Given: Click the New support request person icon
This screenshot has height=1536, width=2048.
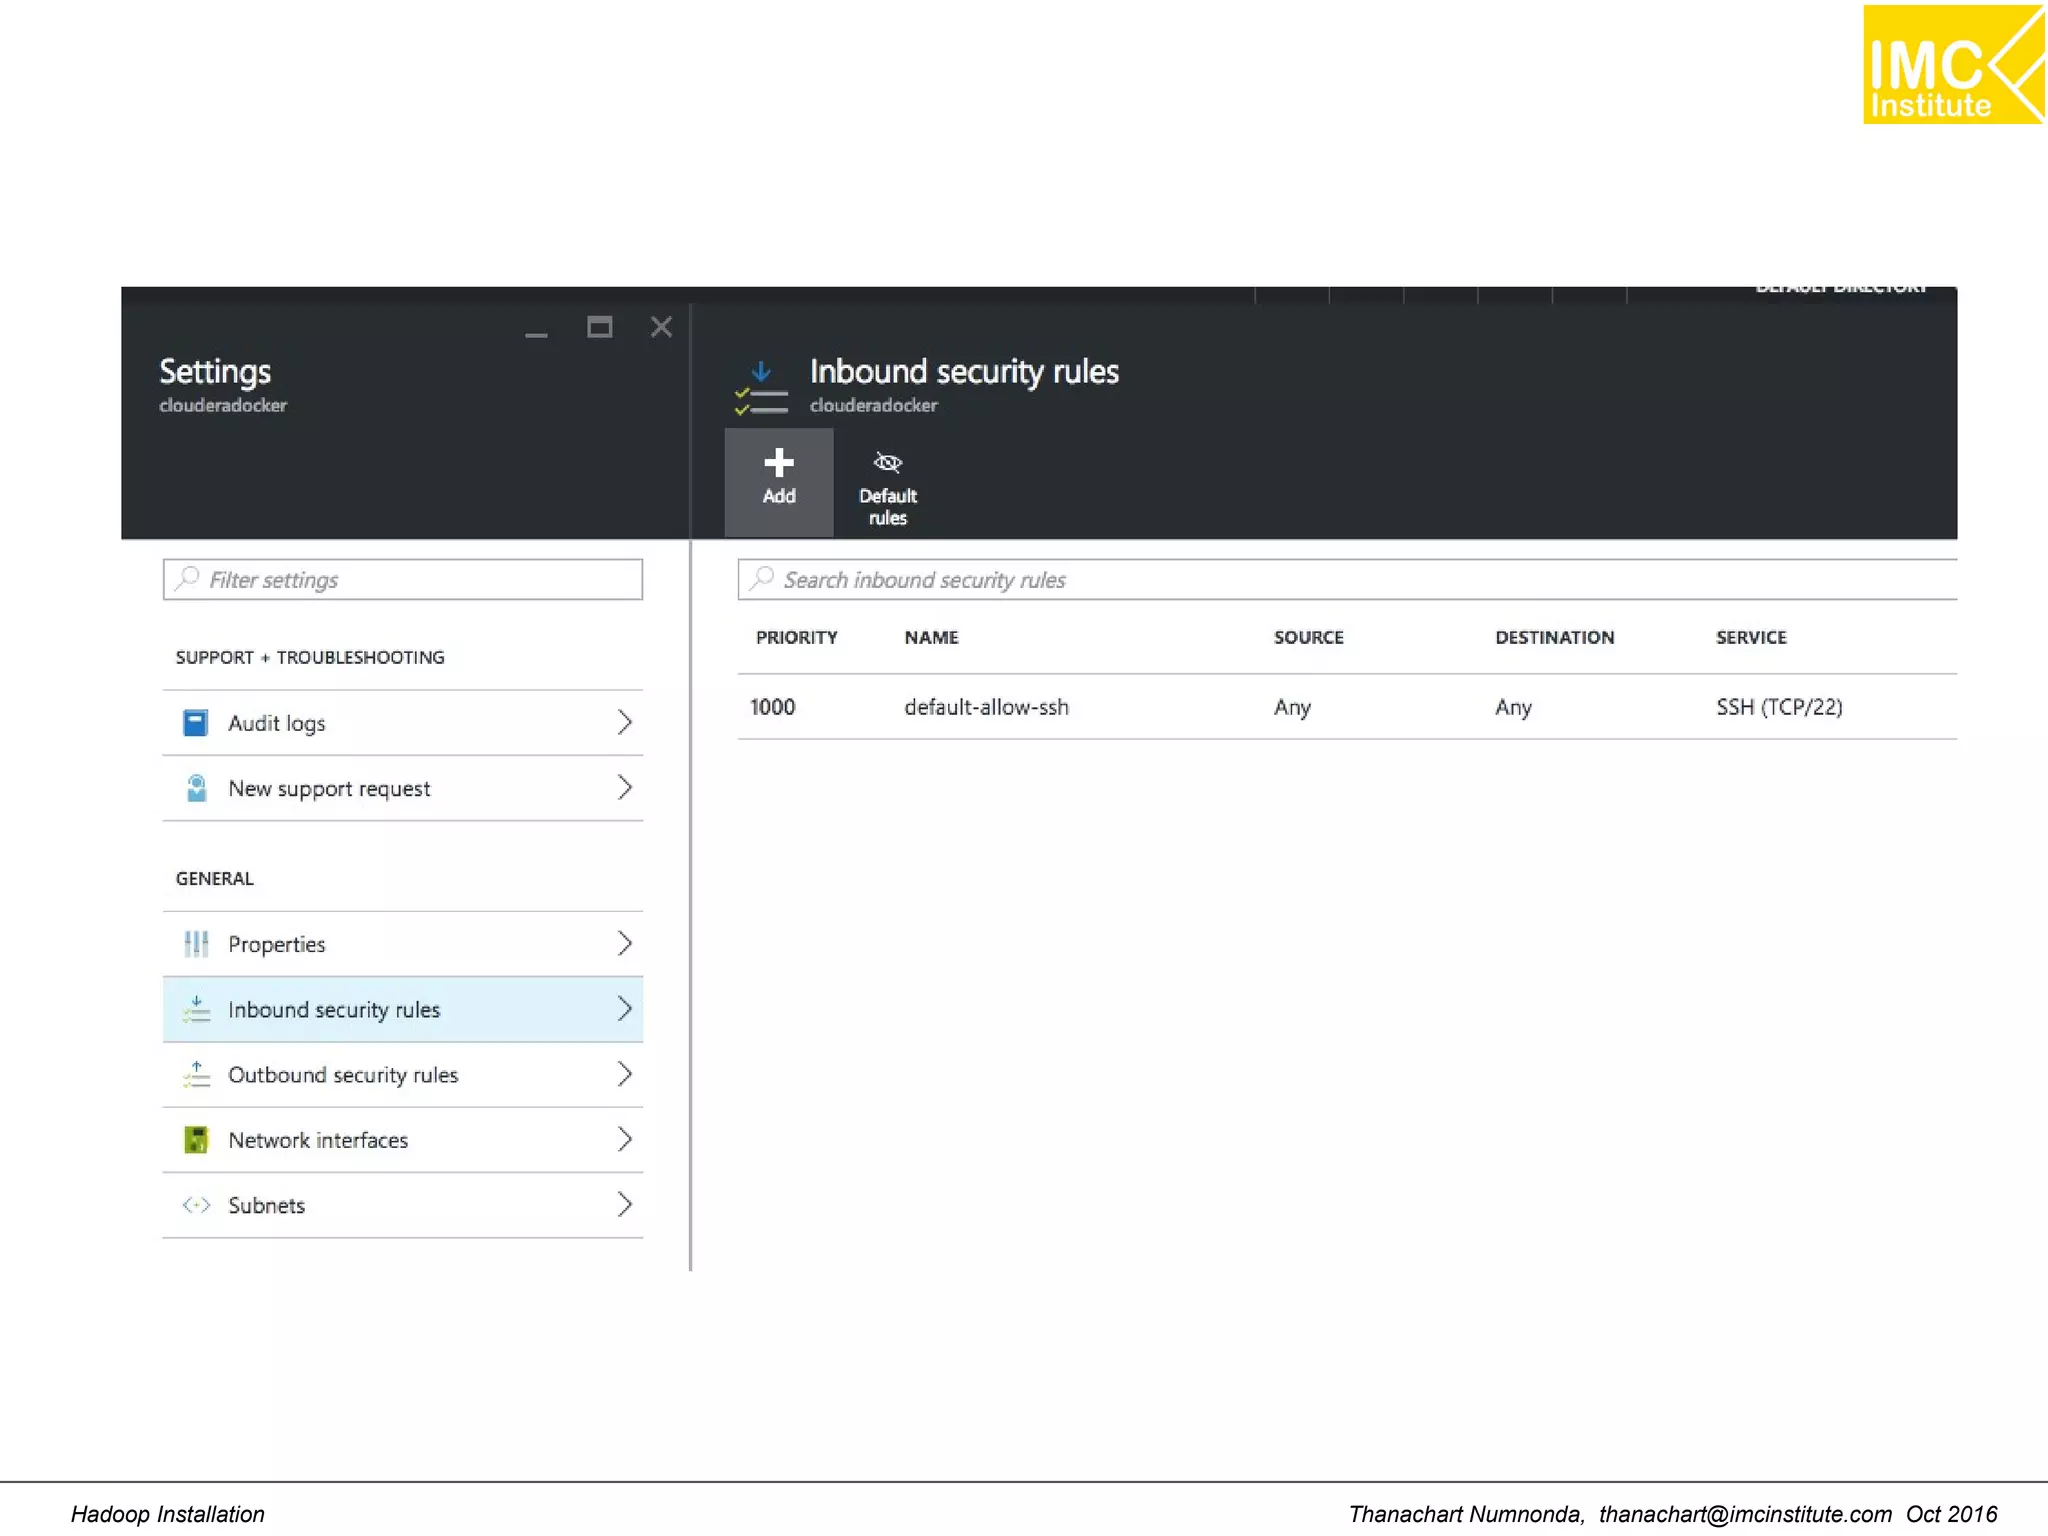Looking at the screenshot, I should coord(196,788).
